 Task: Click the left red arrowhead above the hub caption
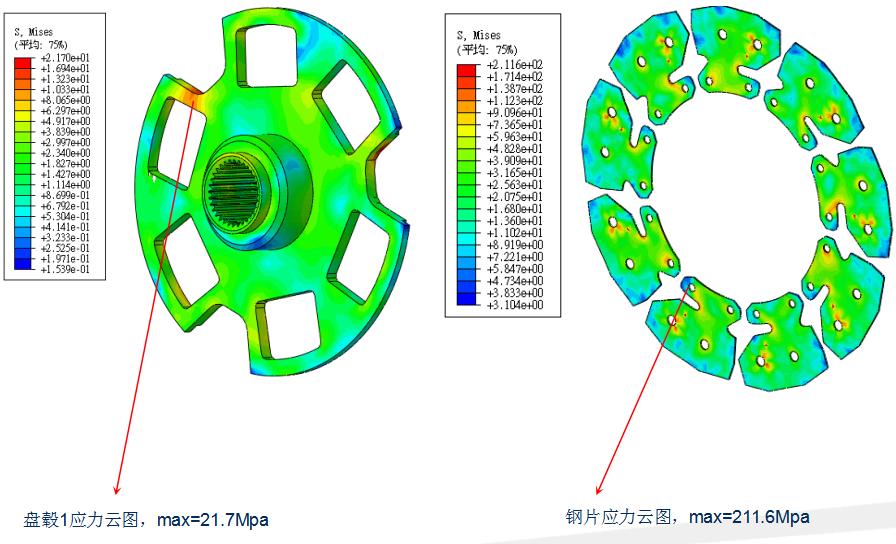click(117, 490)
